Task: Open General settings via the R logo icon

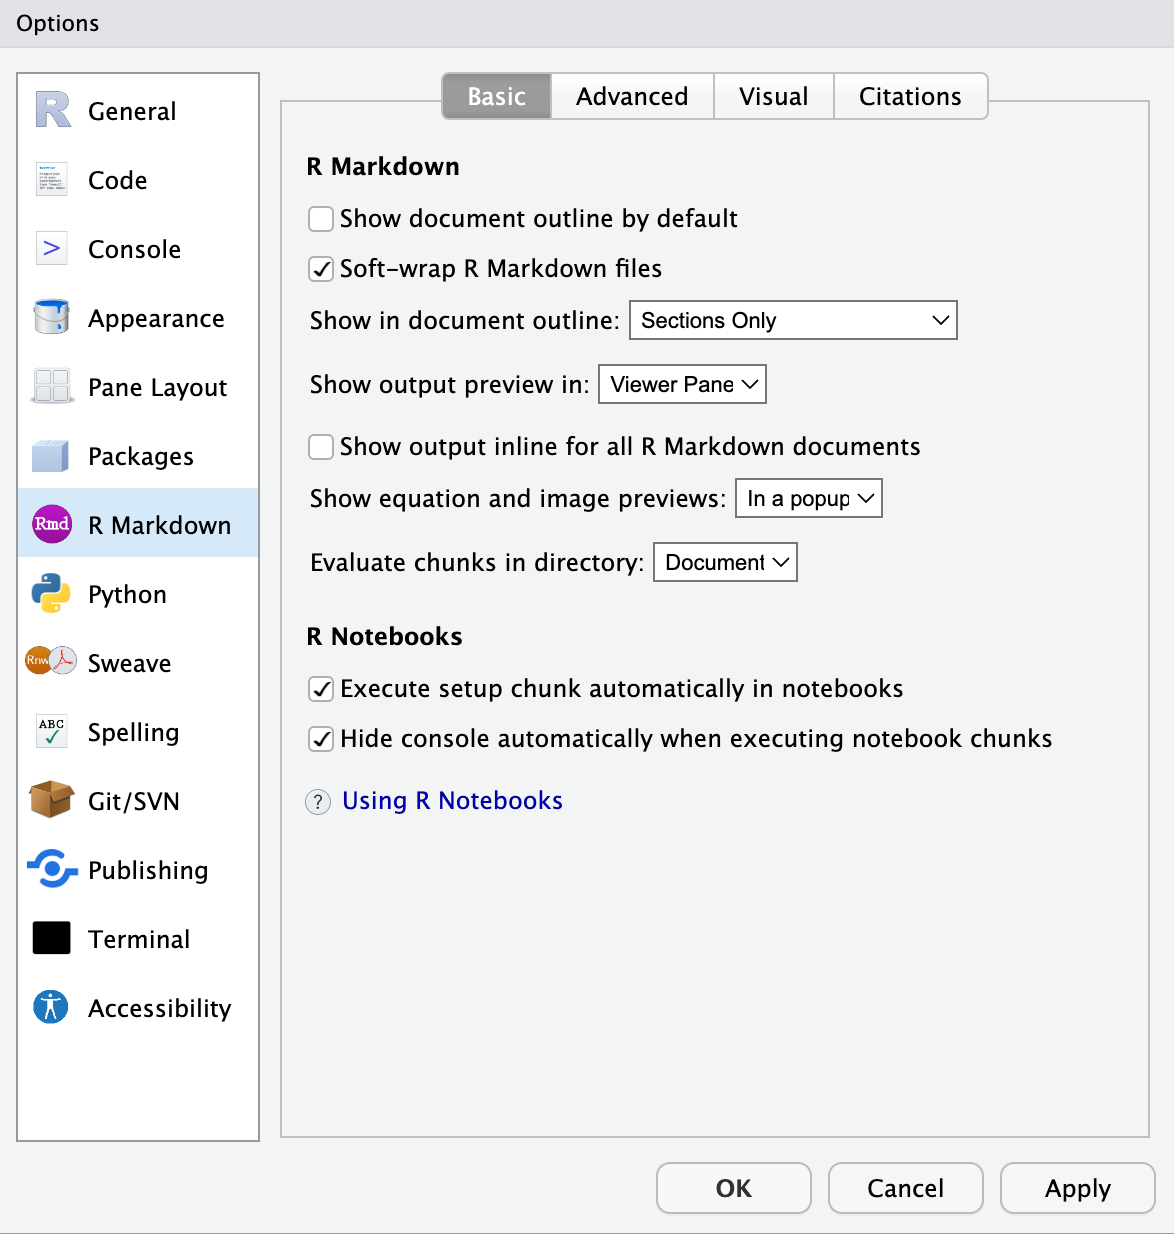Action: pos(52,110)
